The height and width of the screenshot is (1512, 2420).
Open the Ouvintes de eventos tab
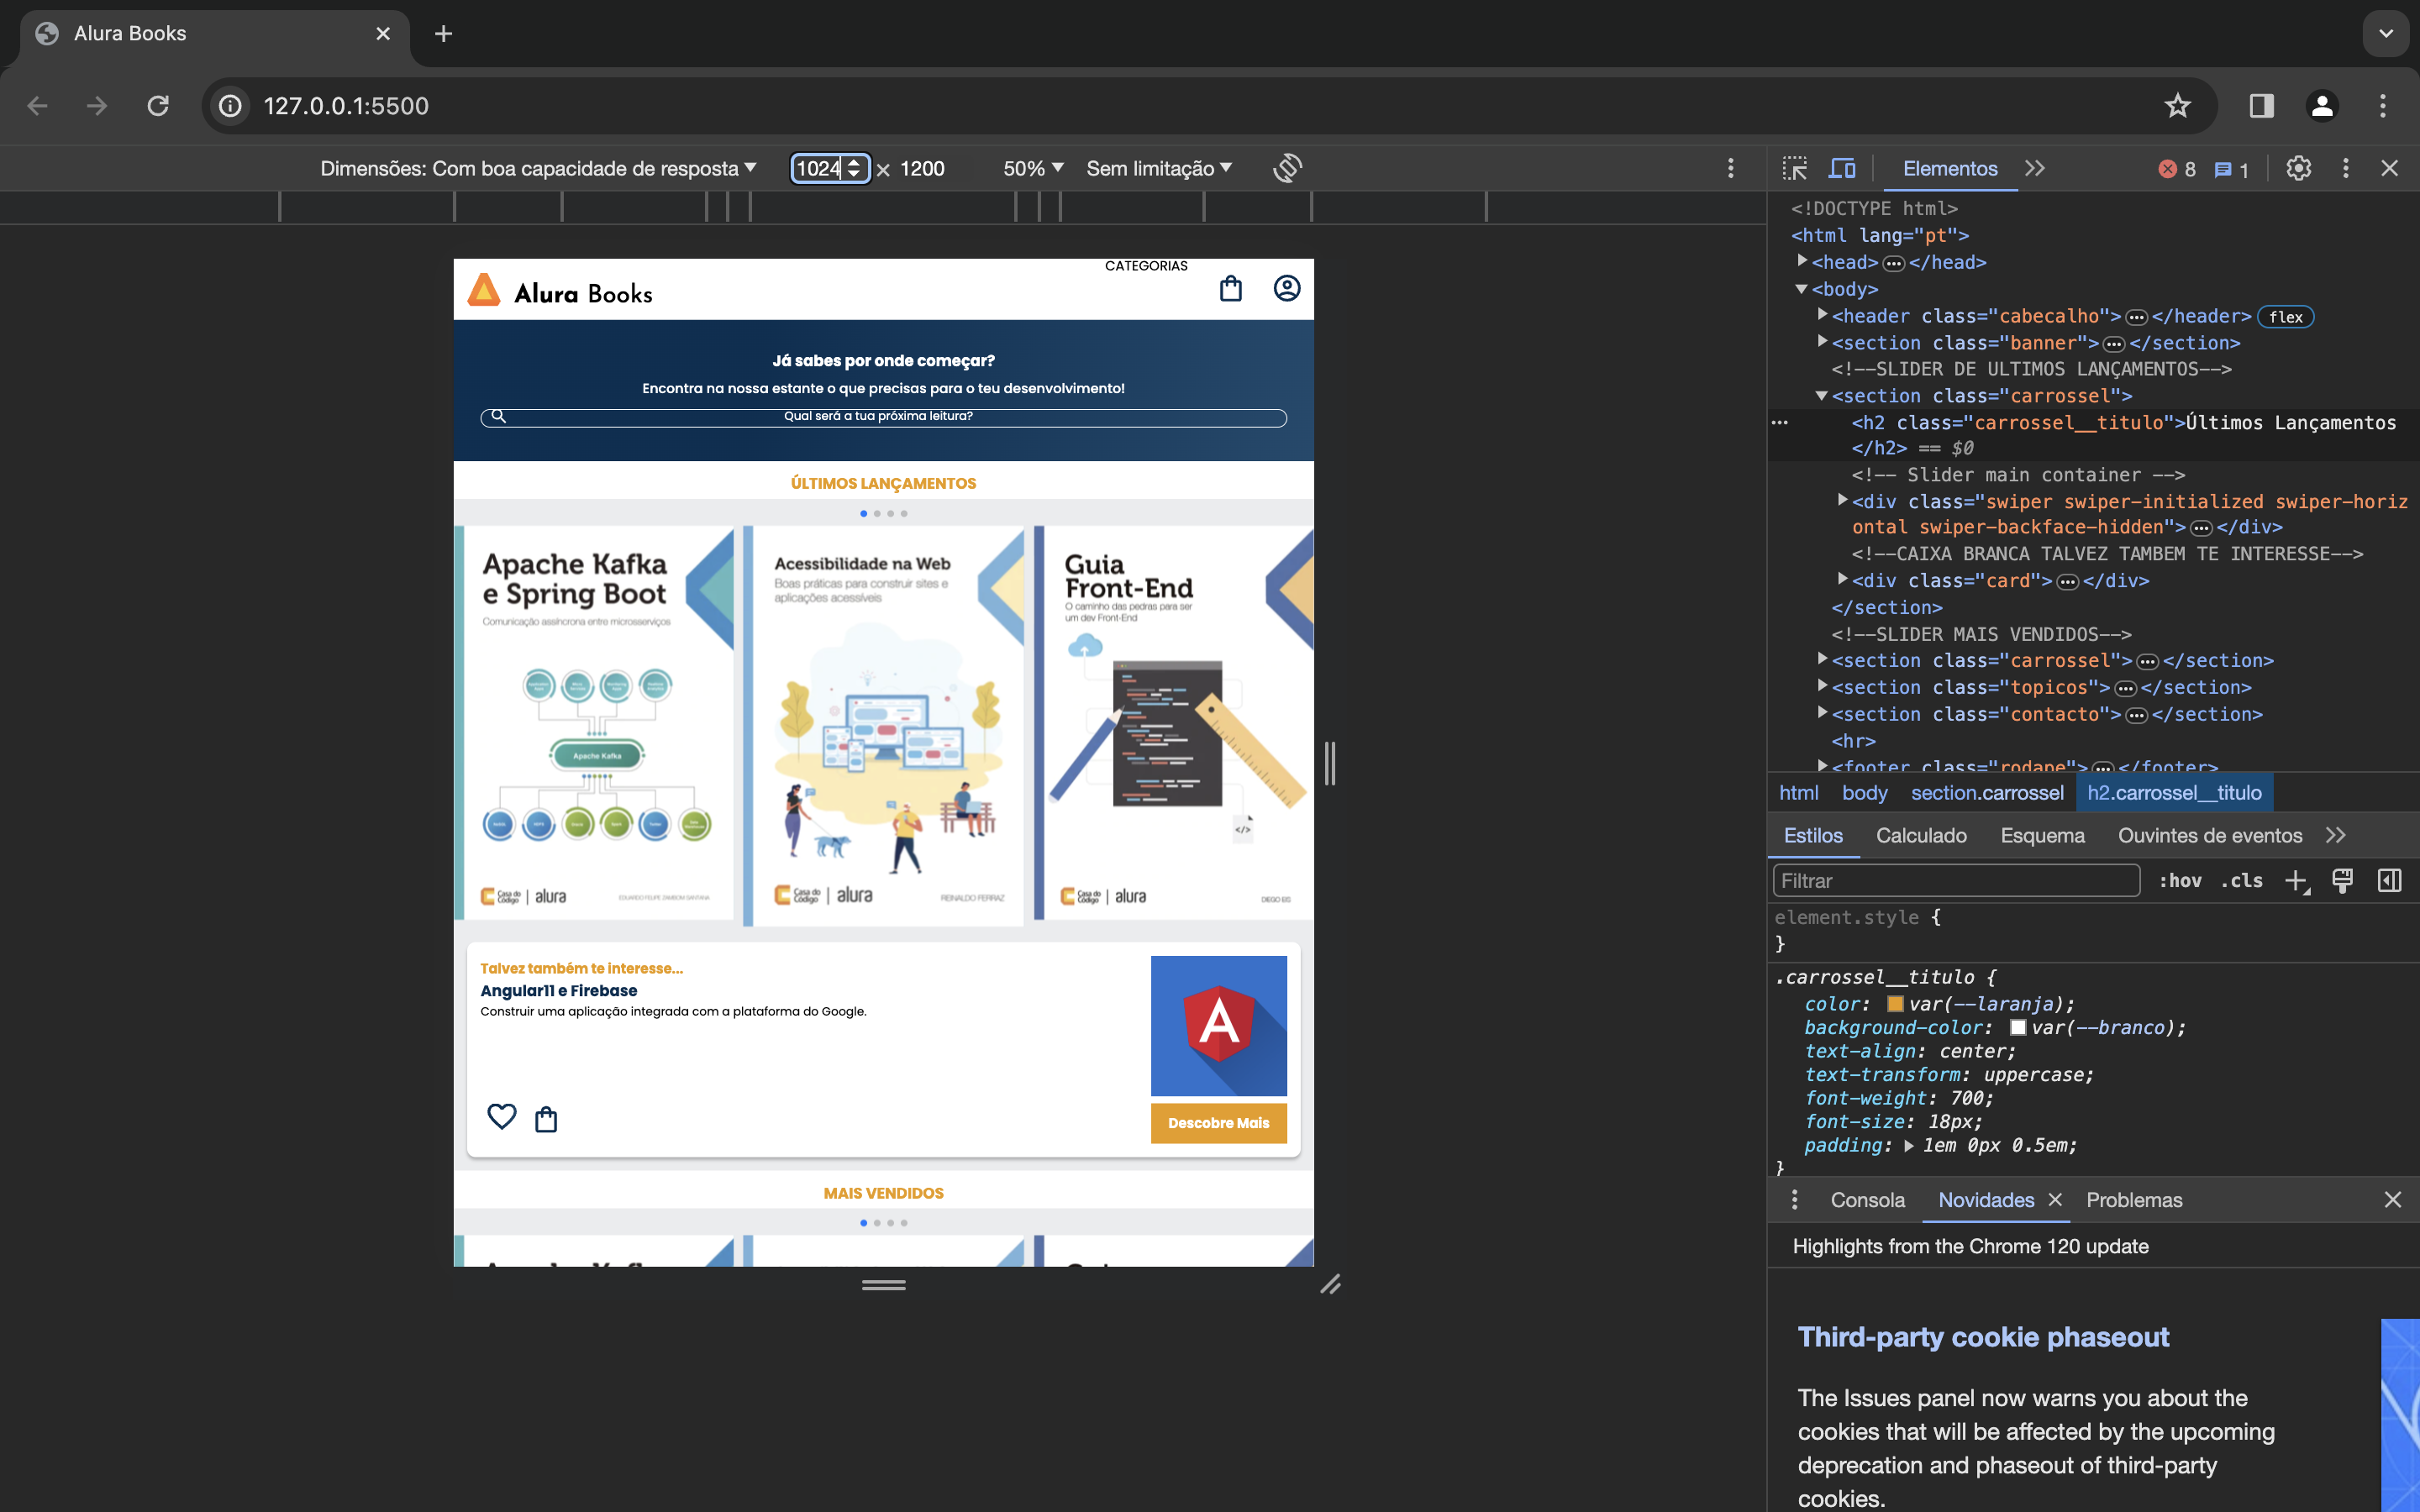click(2210, 835)
